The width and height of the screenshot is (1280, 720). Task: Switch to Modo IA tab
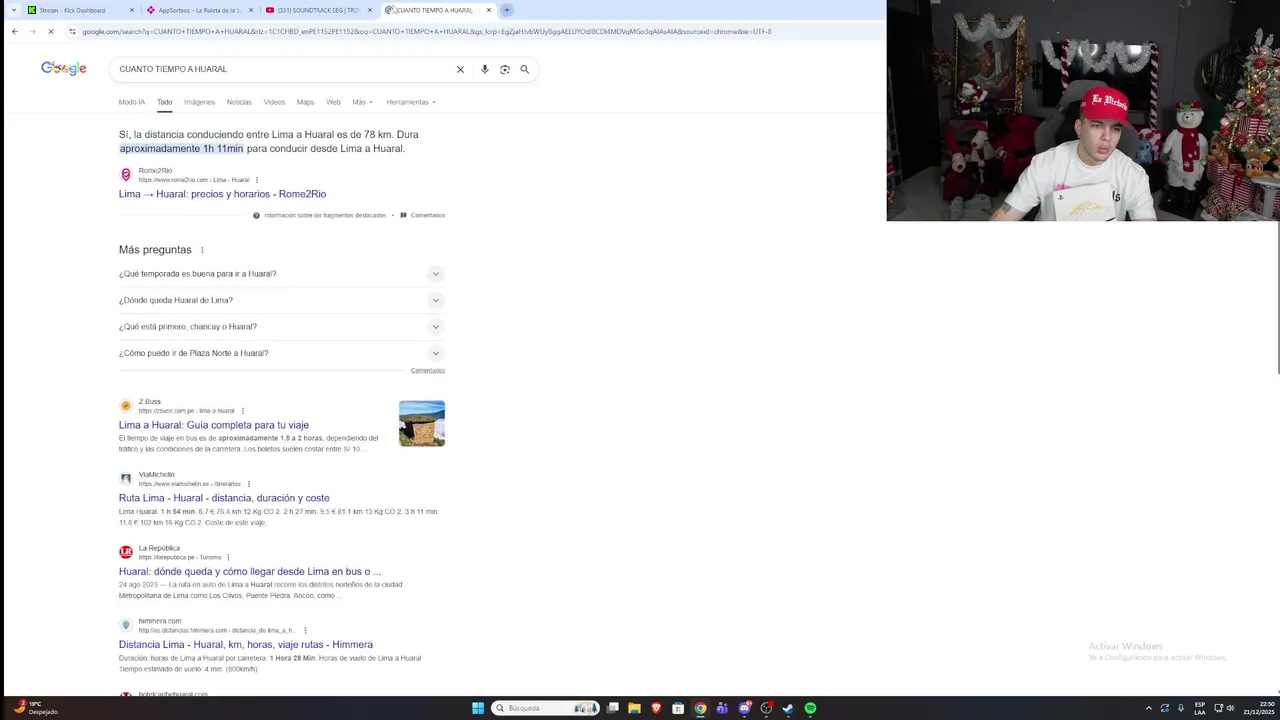point(131,102)
